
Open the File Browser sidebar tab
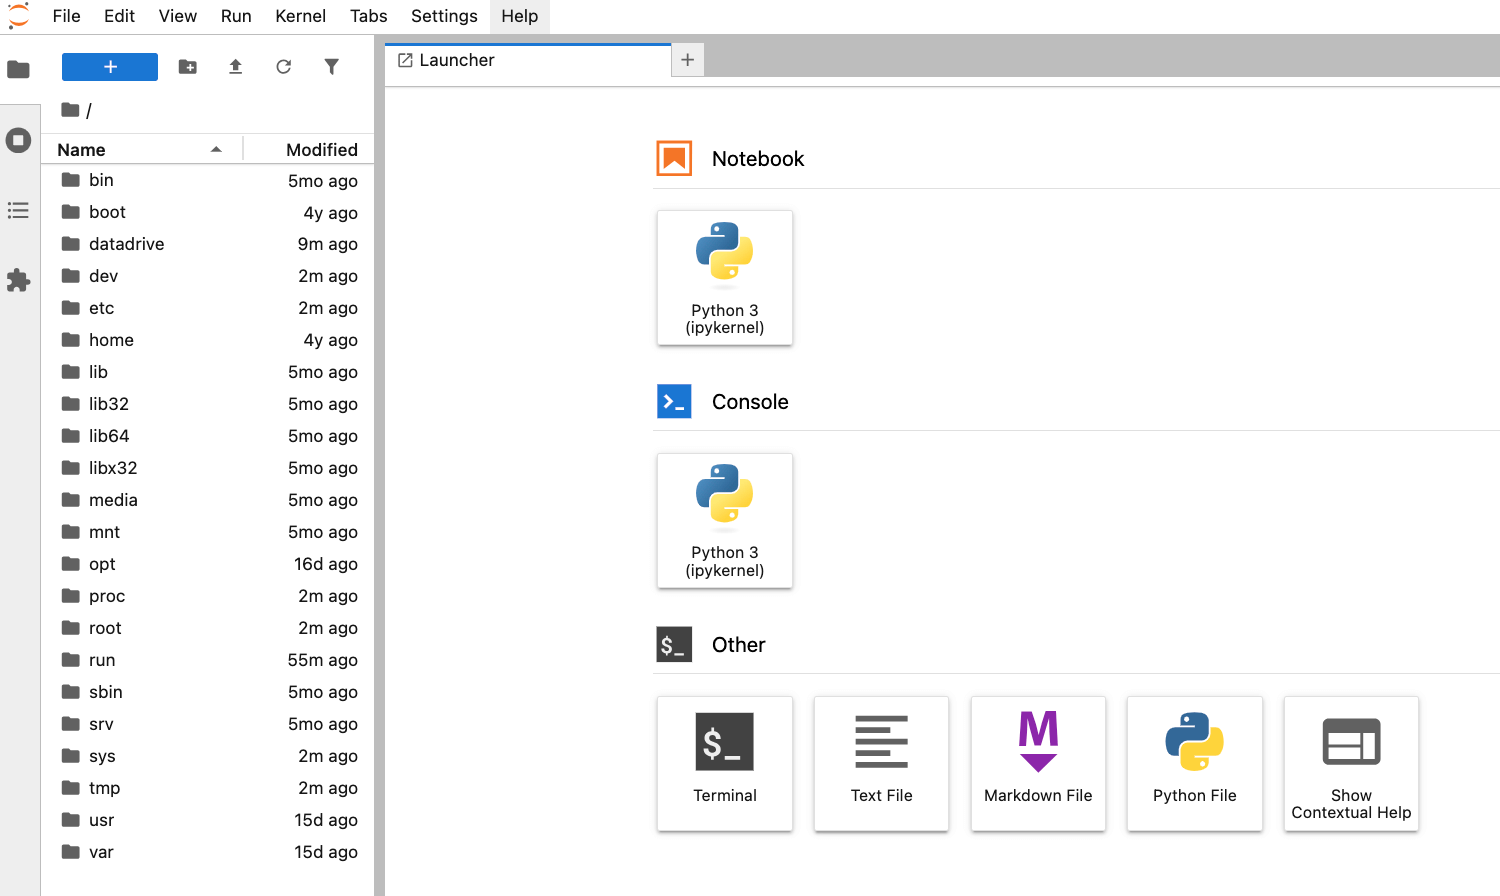pyautogui.click(x=18, y=69)
